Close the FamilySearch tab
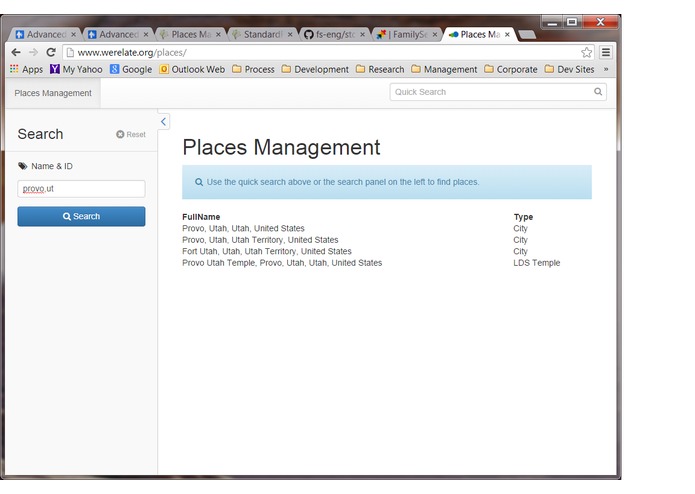This screenshot has height=494, width=695. click(435, 34)
